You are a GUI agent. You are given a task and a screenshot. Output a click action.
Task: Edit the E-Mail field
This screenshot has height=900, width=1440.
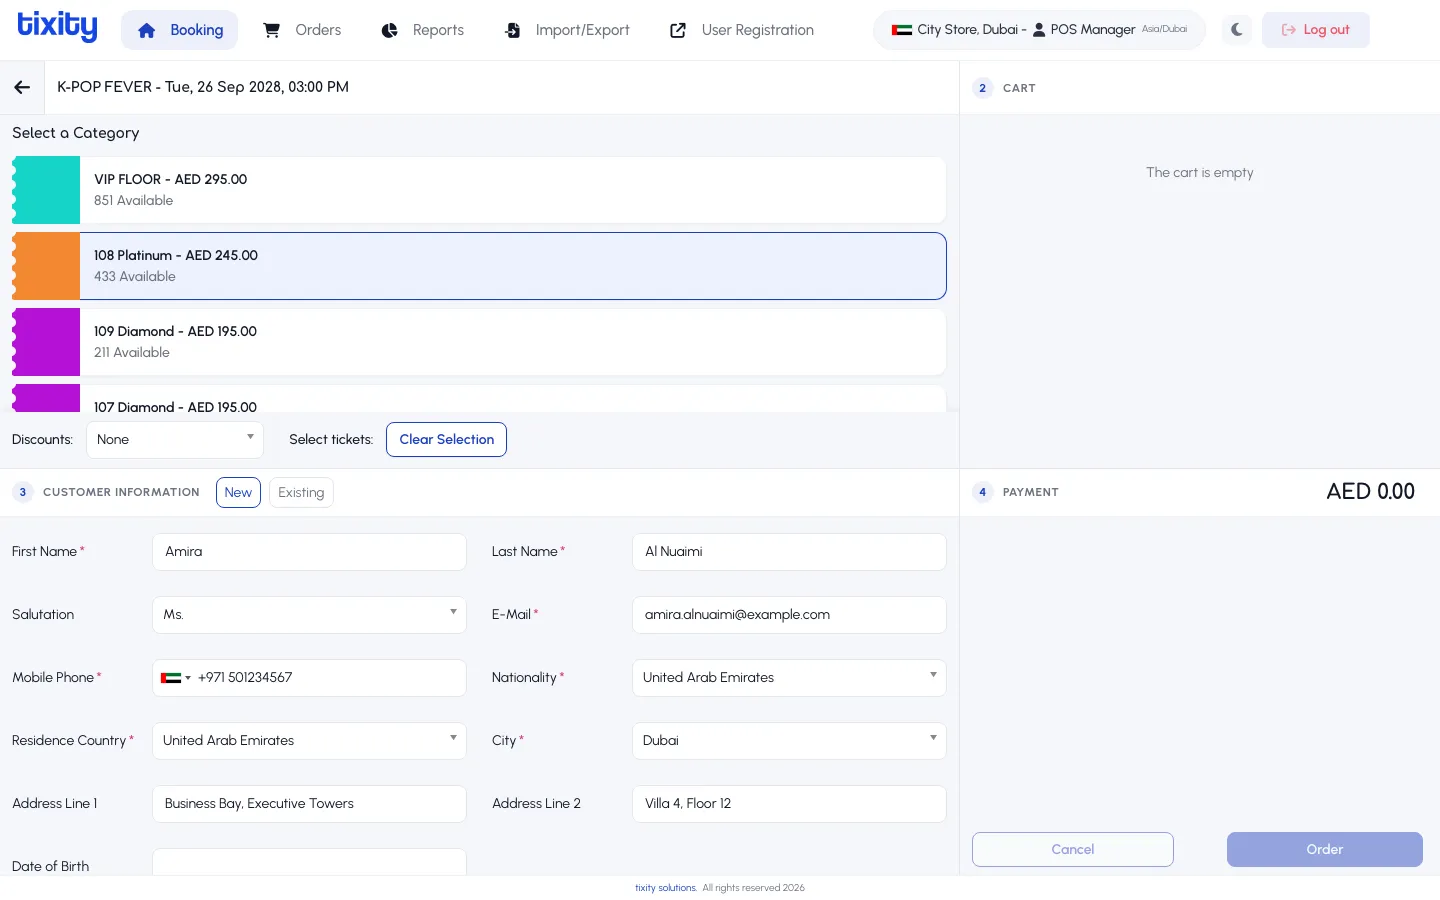(x=789, y=615)
